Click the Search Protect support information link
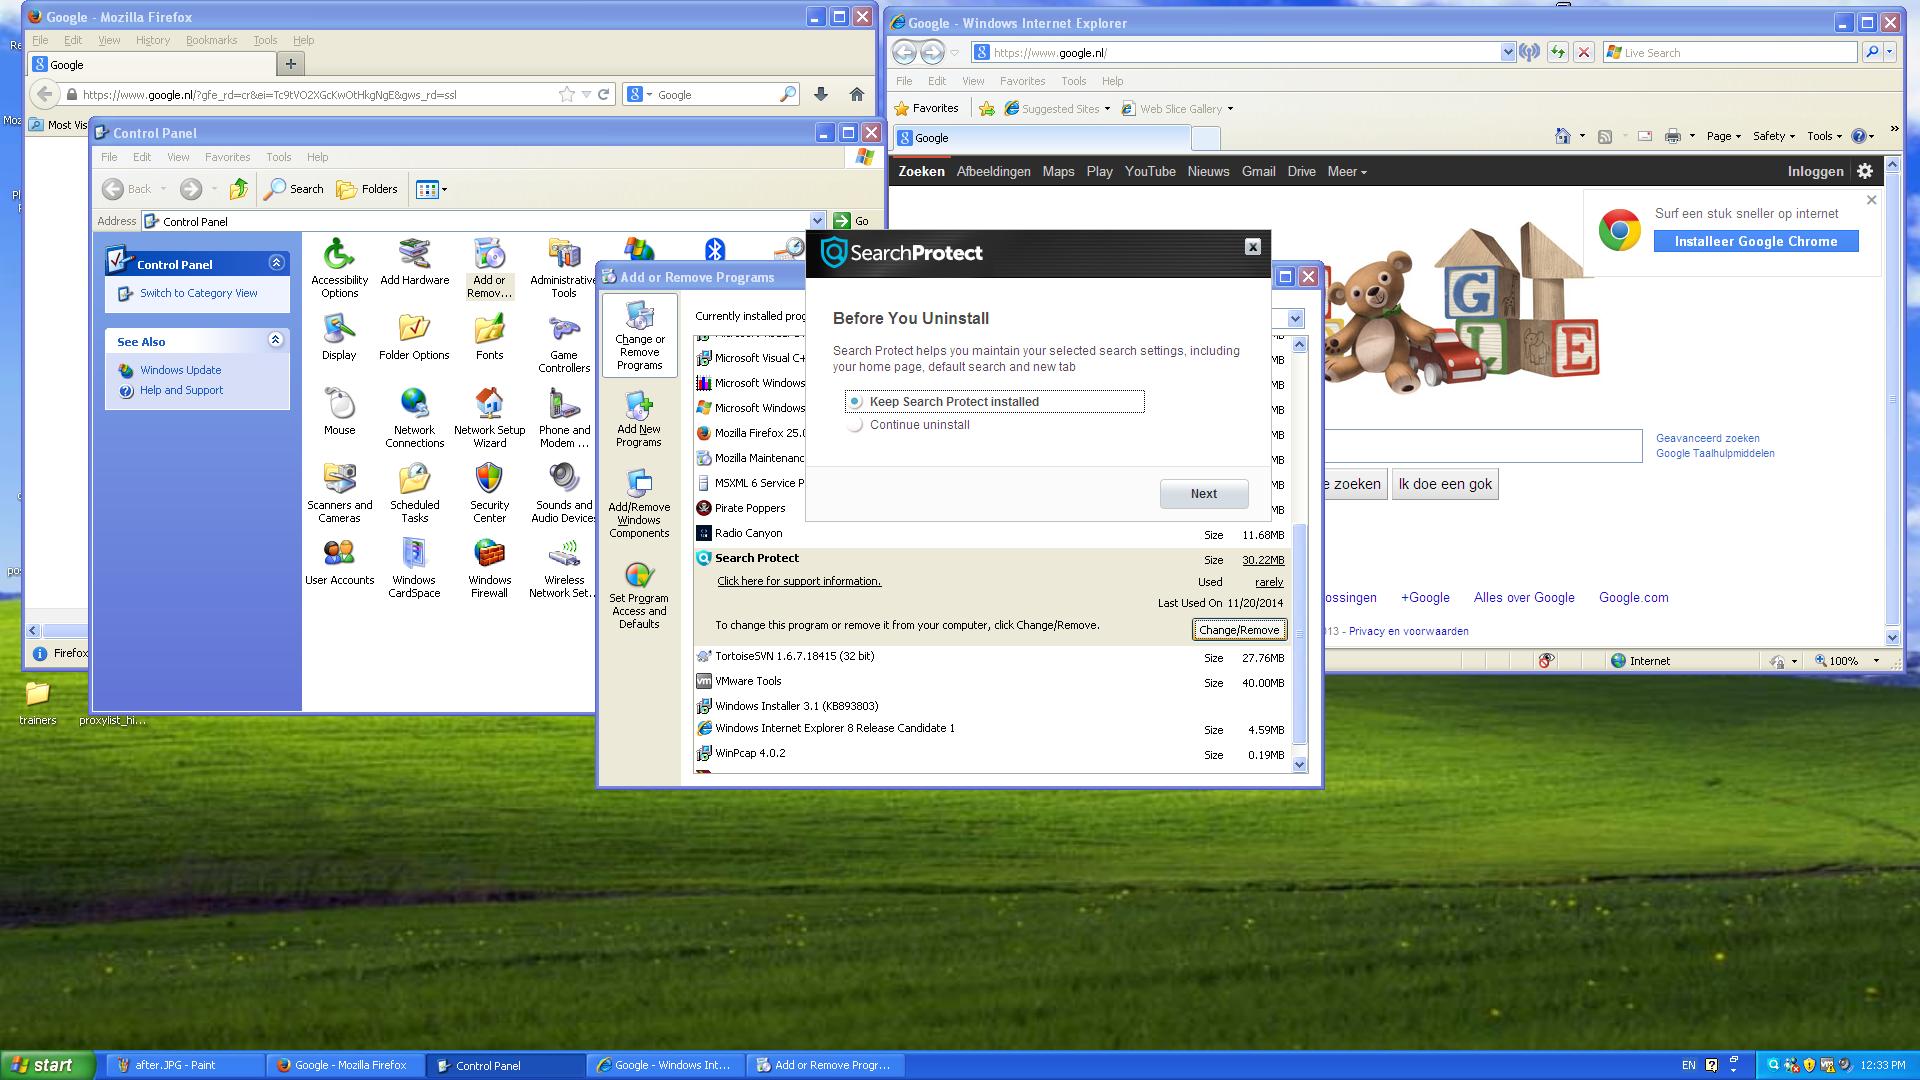1920x1080 pixels. tap(799, 581)
